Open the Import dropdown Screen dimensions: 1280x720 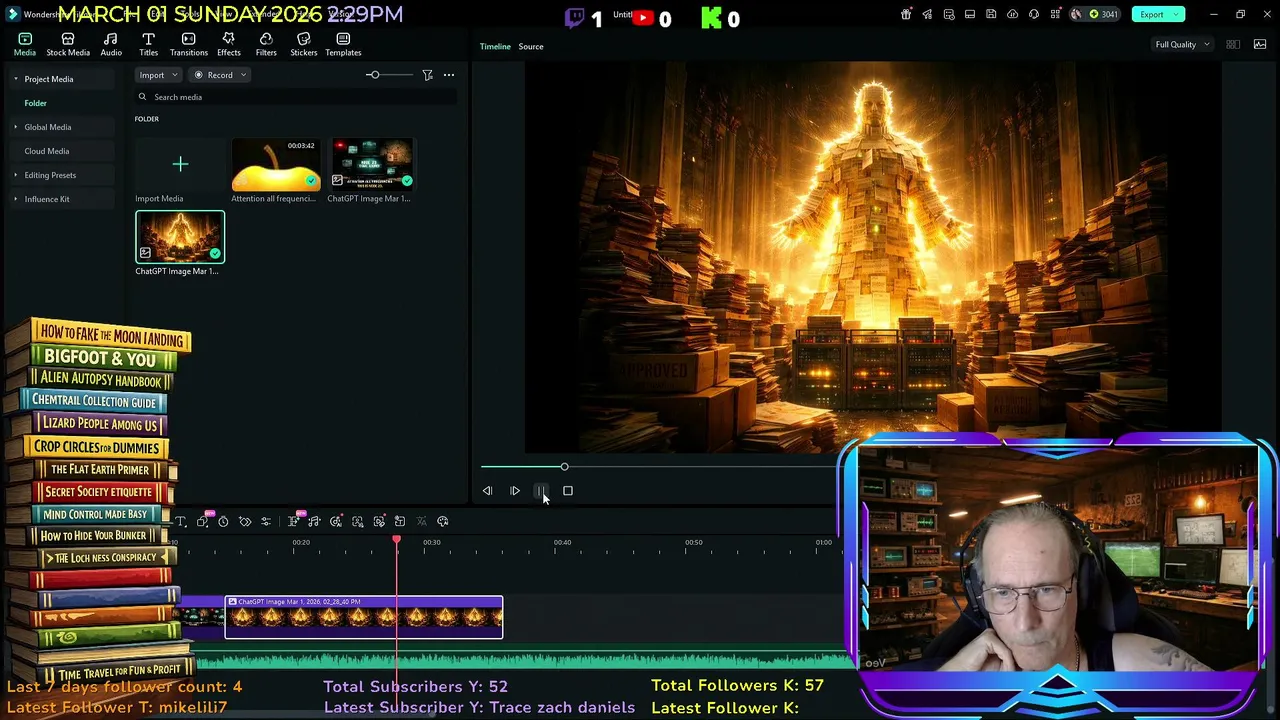(x=159, y=75)
